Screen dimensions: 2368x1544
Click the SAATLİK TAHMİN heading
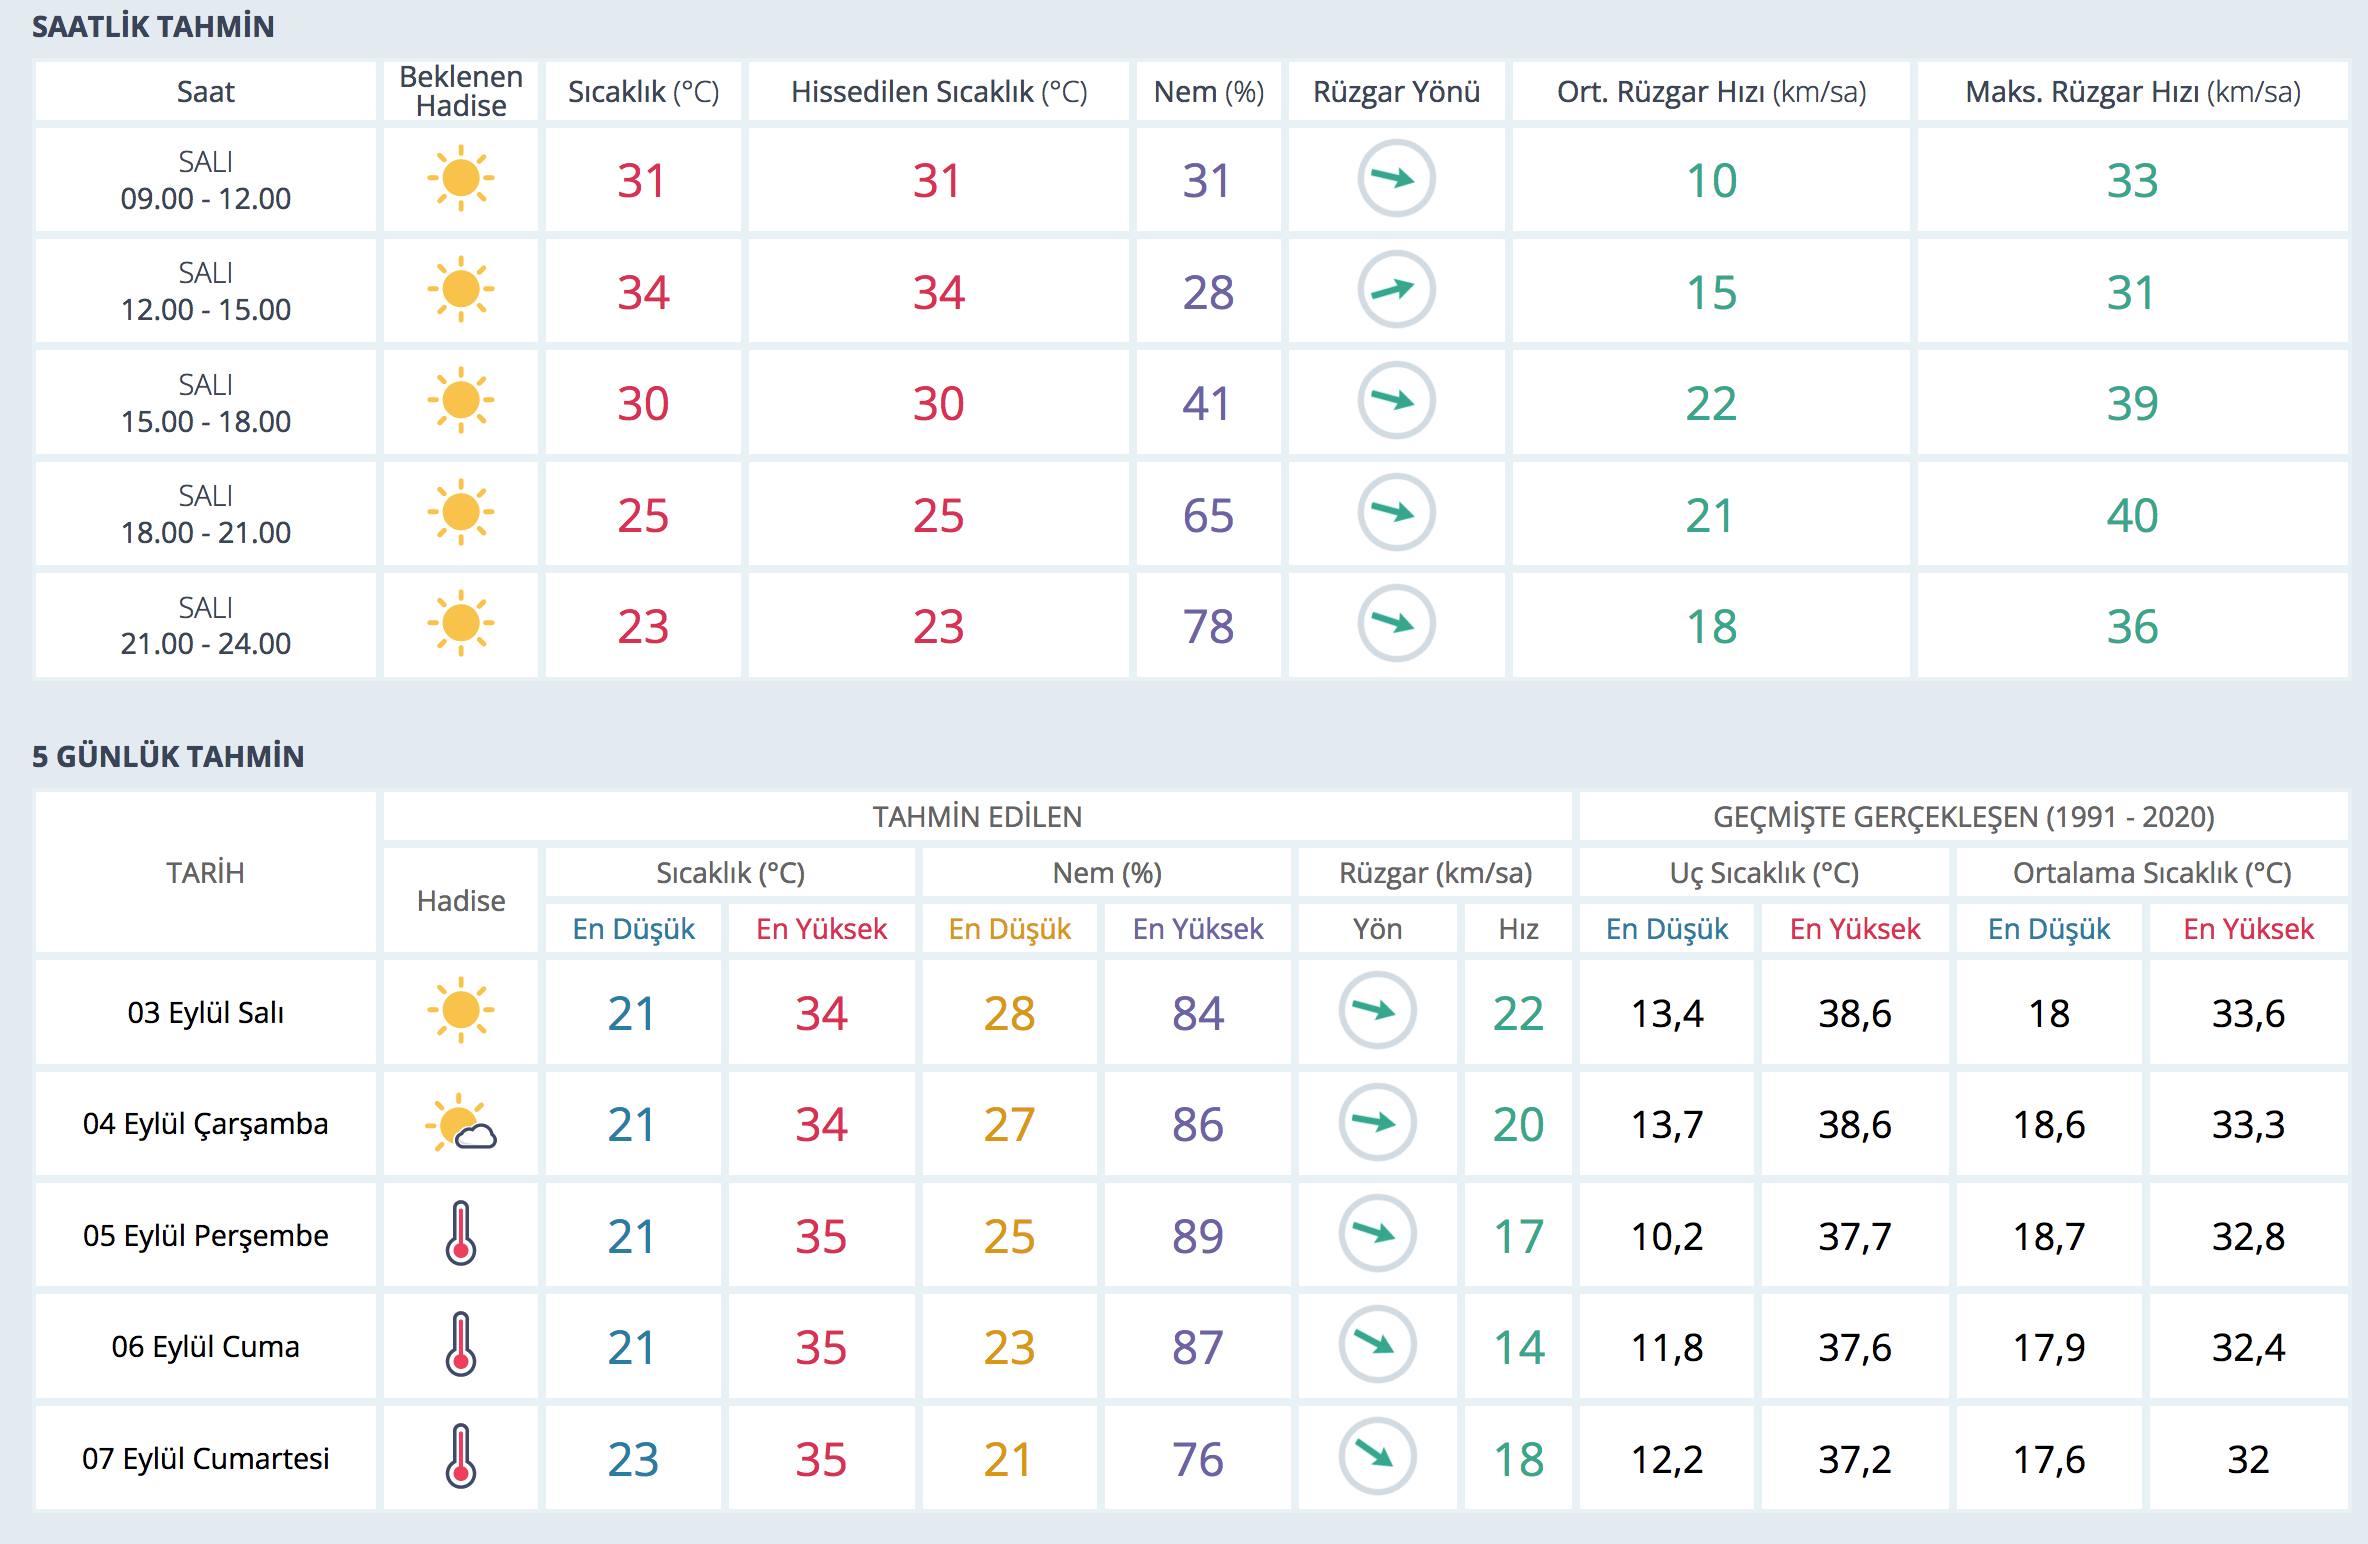(x=153, y=27)
